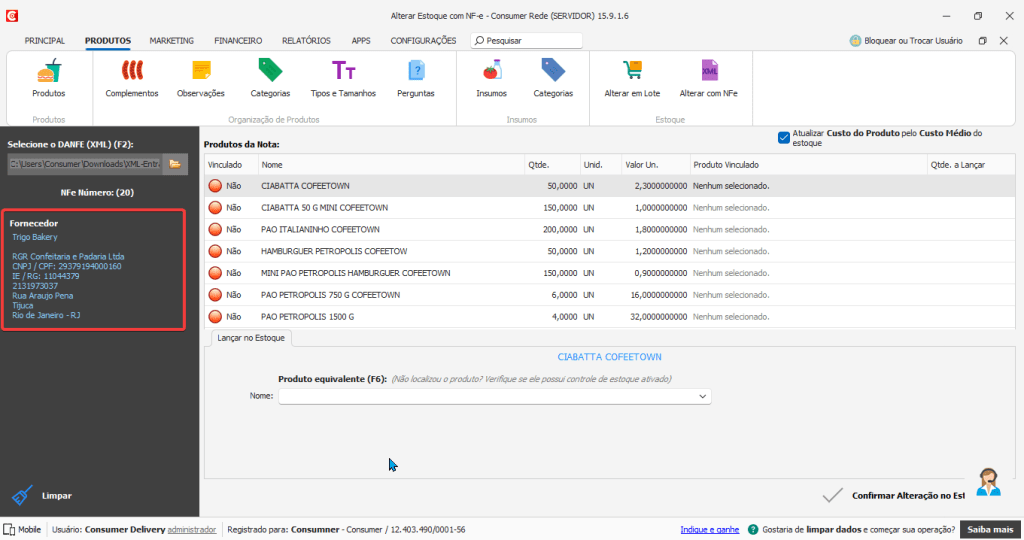This screenshot has width=1024, height=540.
Task: Open the Produtos burger icon
Action: click(x=48, y=73)
